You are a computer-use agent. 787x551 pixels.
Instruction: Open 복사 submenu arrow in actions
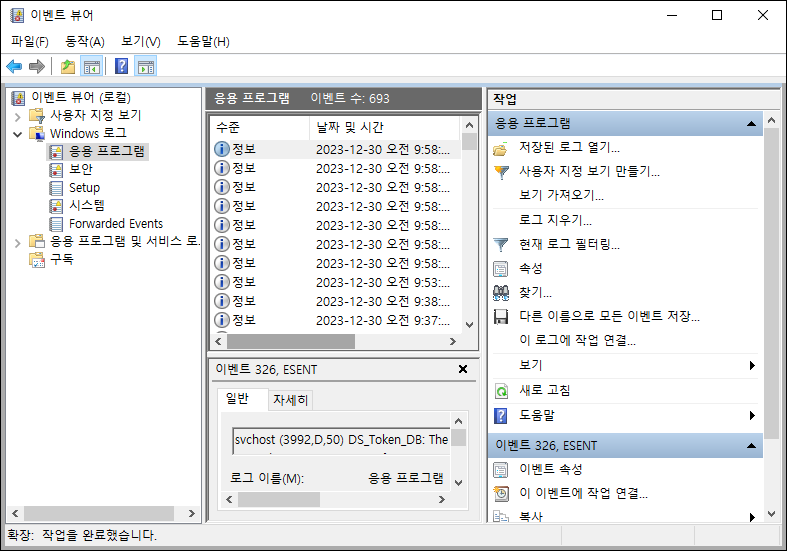(752, 517)
